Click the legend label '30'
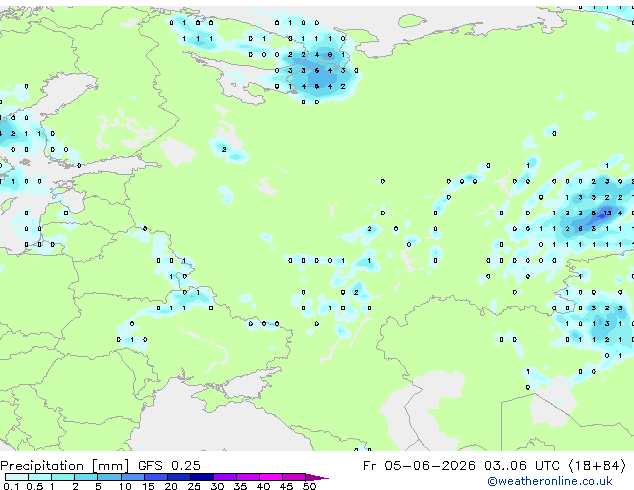This screenshot has width=634, height=490. tap(217, 486)
